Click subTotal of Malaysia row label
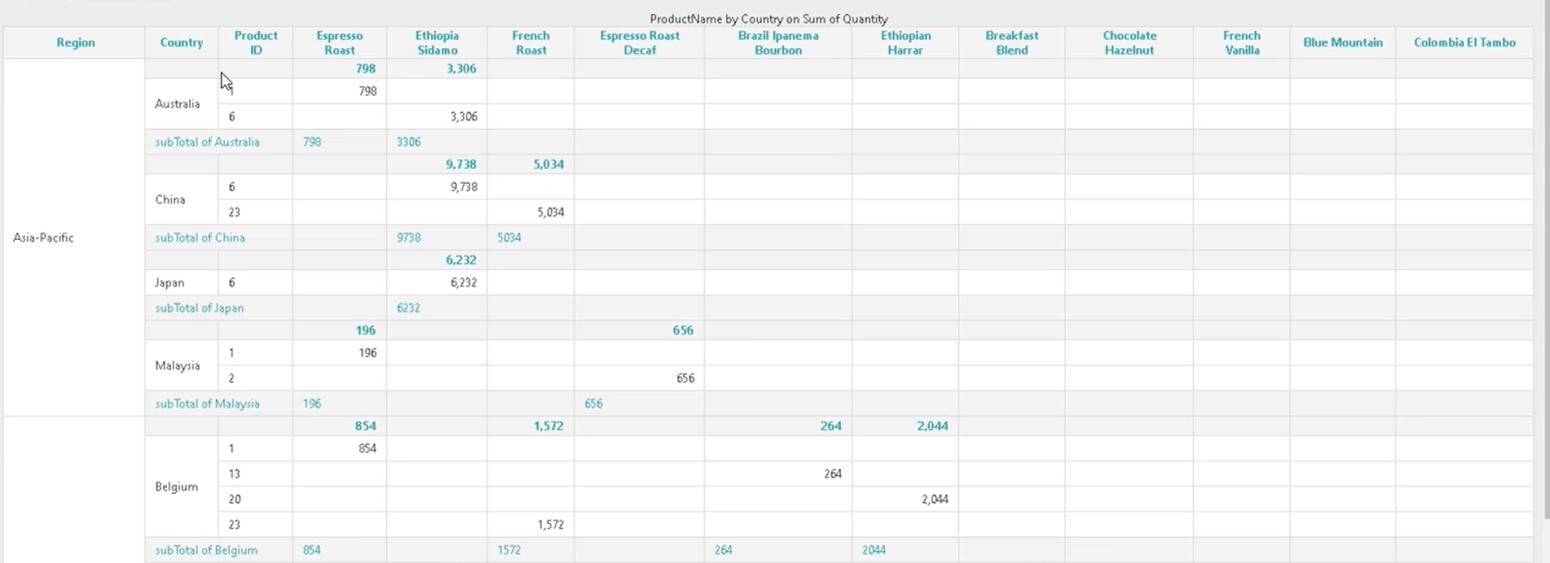Viewport: 1550px width, 563px height. click(207, 404)
